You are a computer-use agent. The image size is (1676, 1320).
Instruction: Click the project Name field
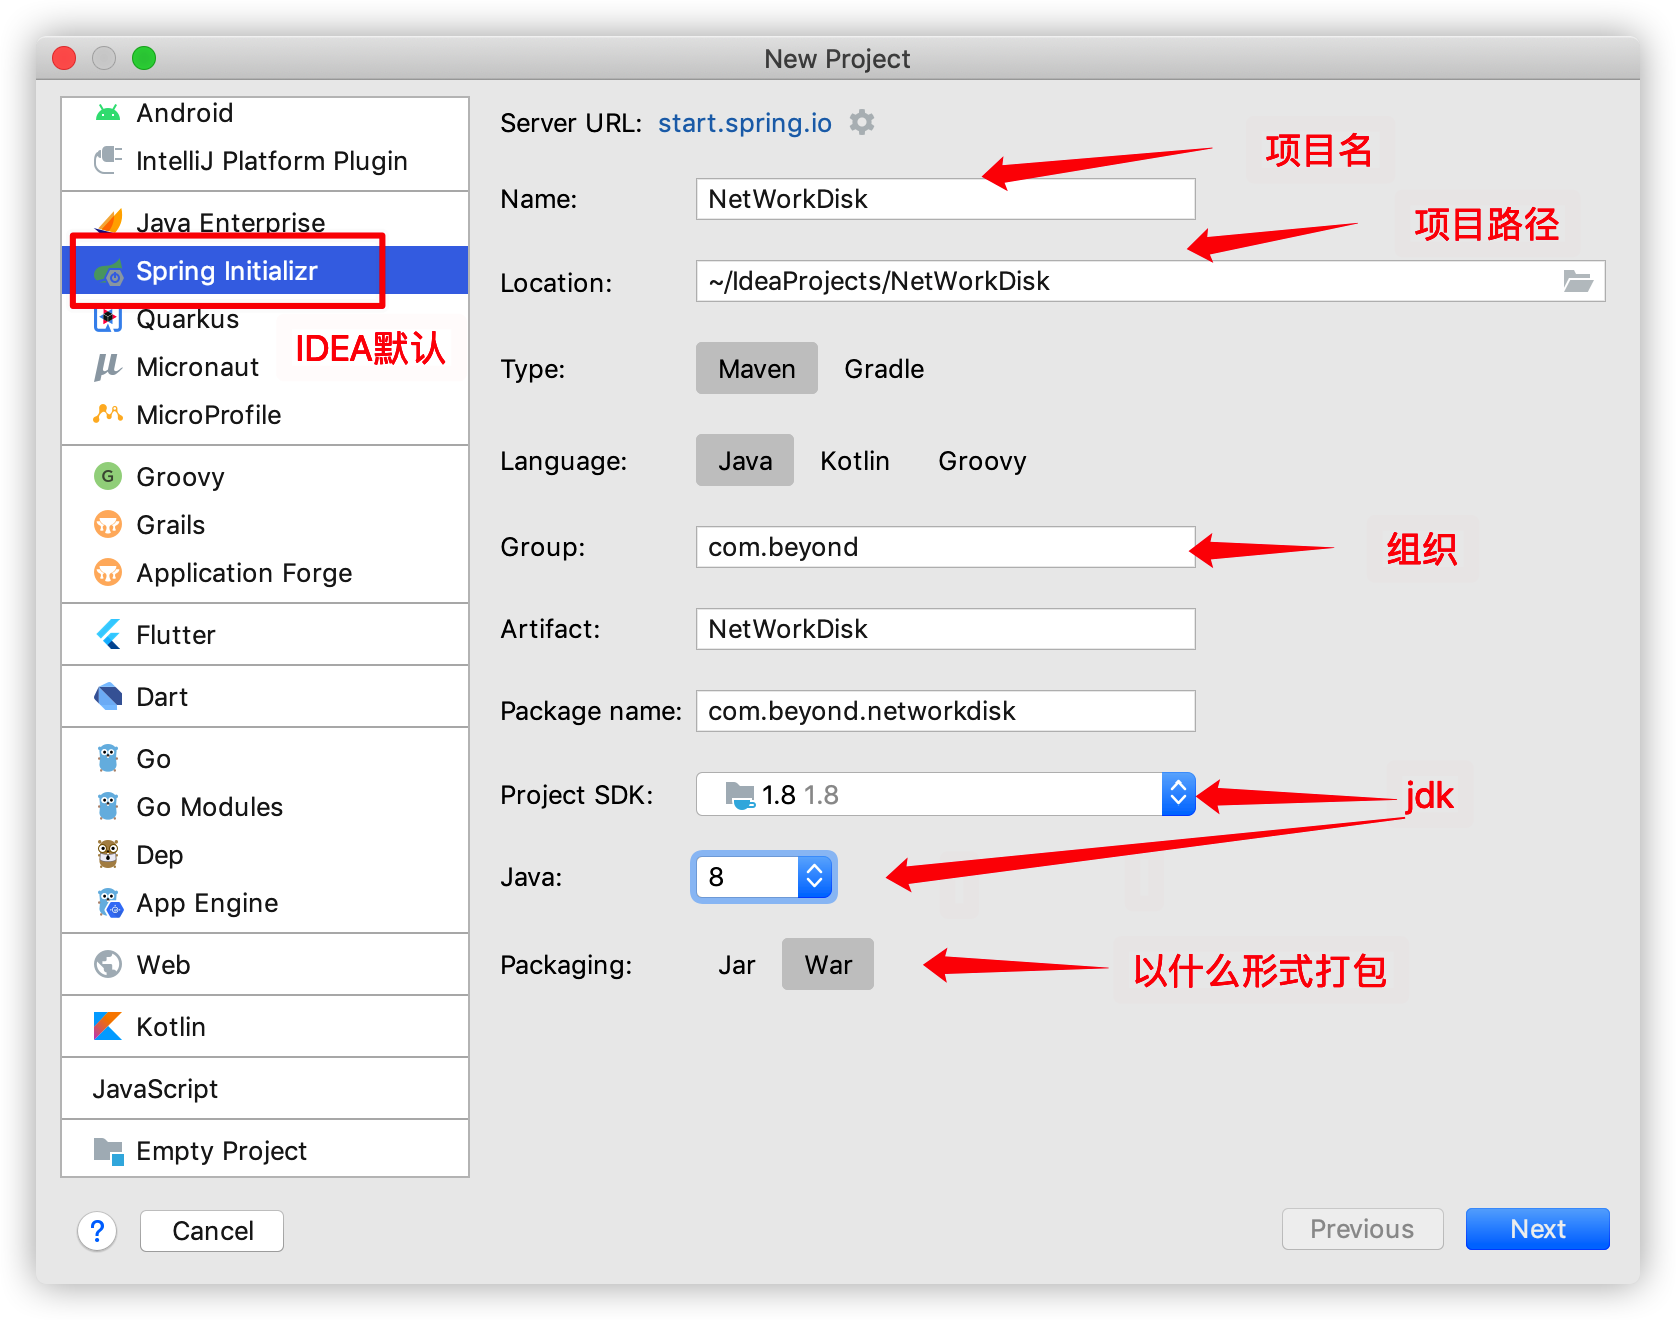[946, 199]
